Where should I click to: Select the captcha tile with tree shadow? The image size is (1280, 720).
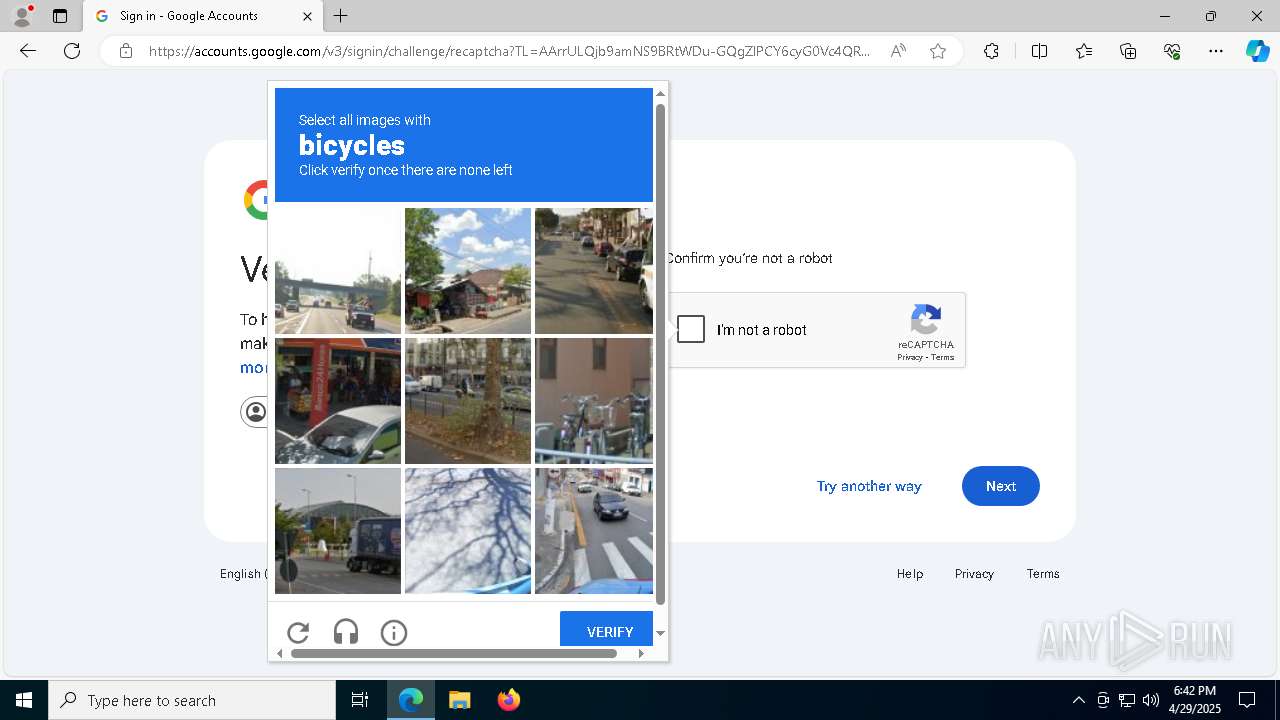pos(468,531)
